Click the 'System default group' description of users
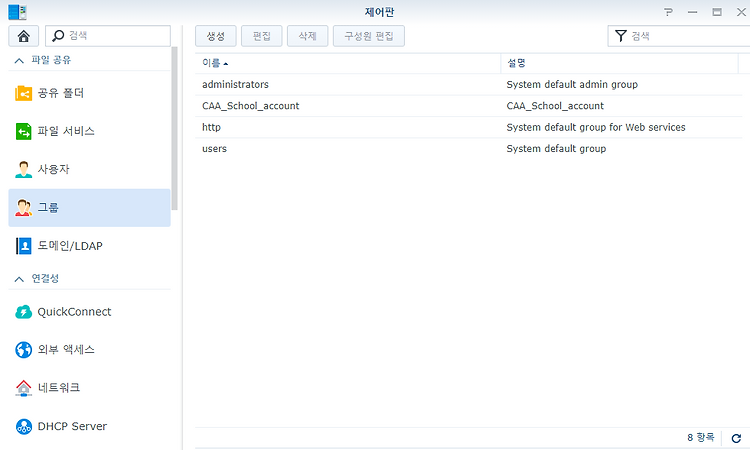This screenshot has width=750, height=450. pyautogui.click(x=556, y=149)
